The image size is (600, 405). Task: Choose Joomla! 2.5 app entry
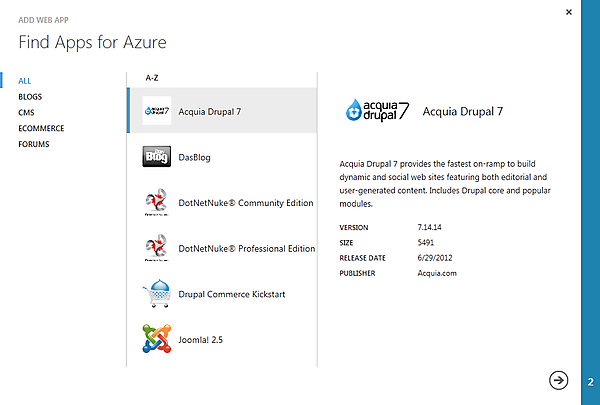coord(201,341)
